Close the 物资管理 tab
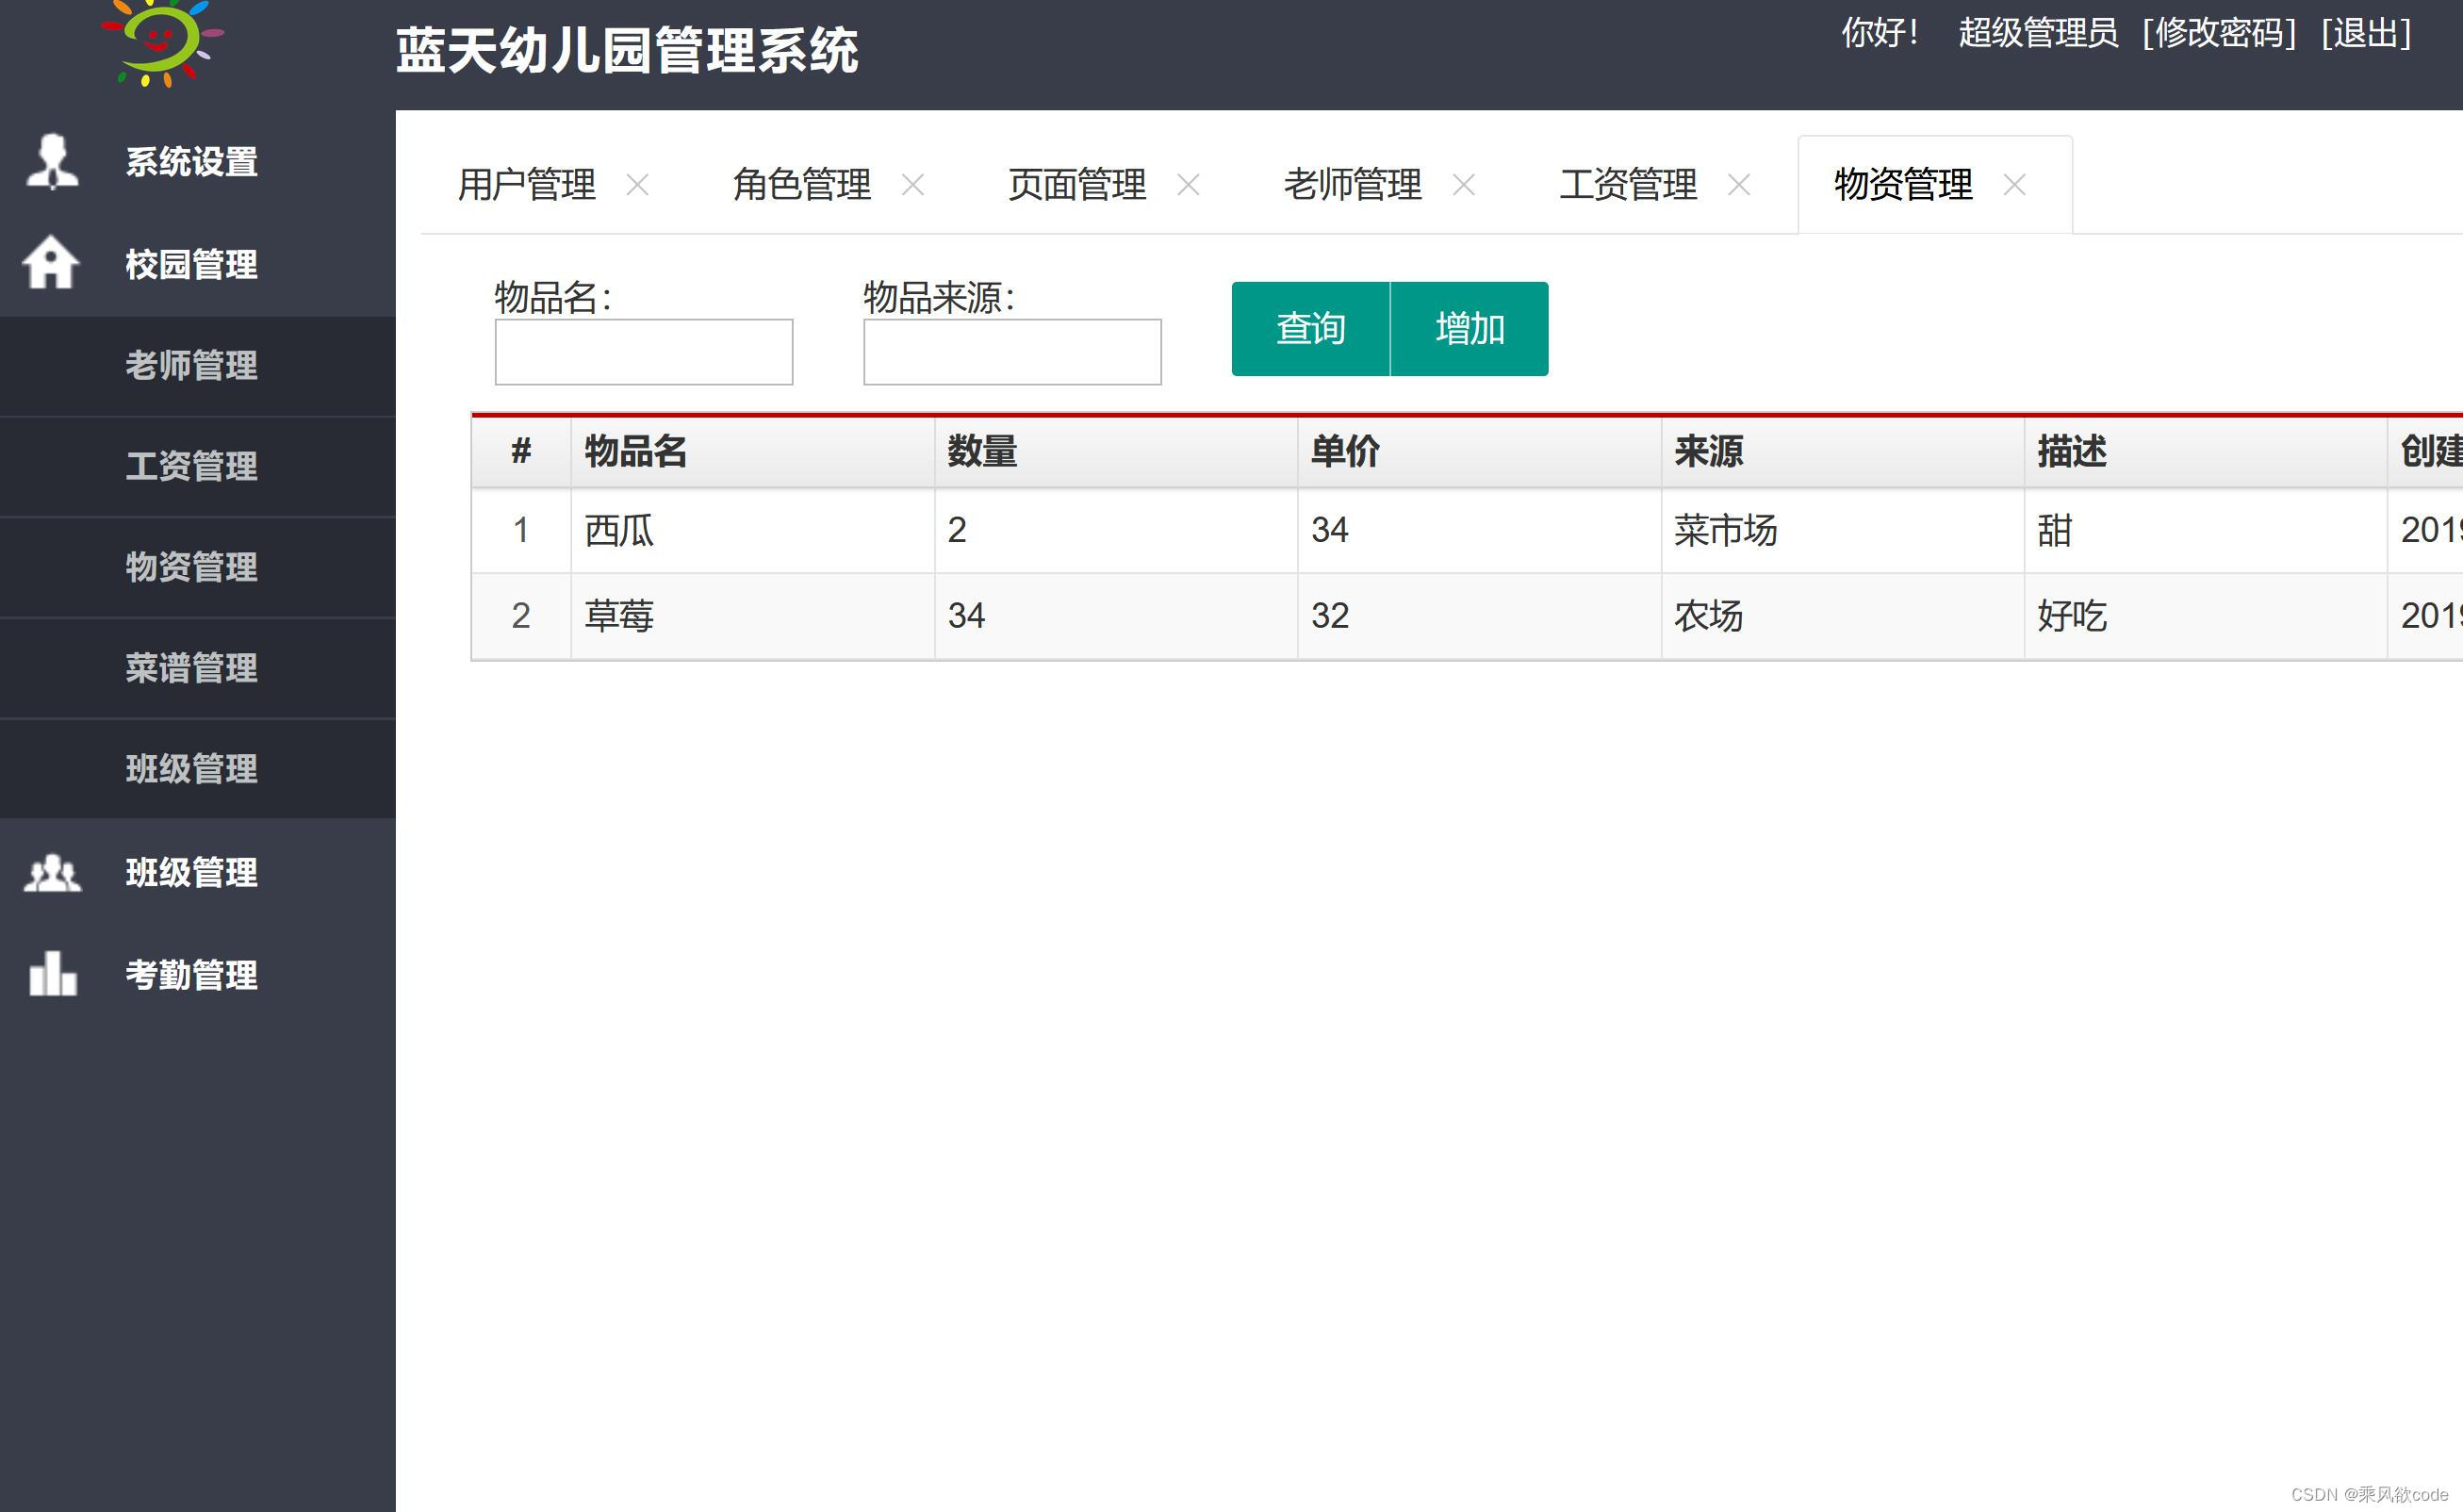 pyautogui.click(x=2014, y=185)
